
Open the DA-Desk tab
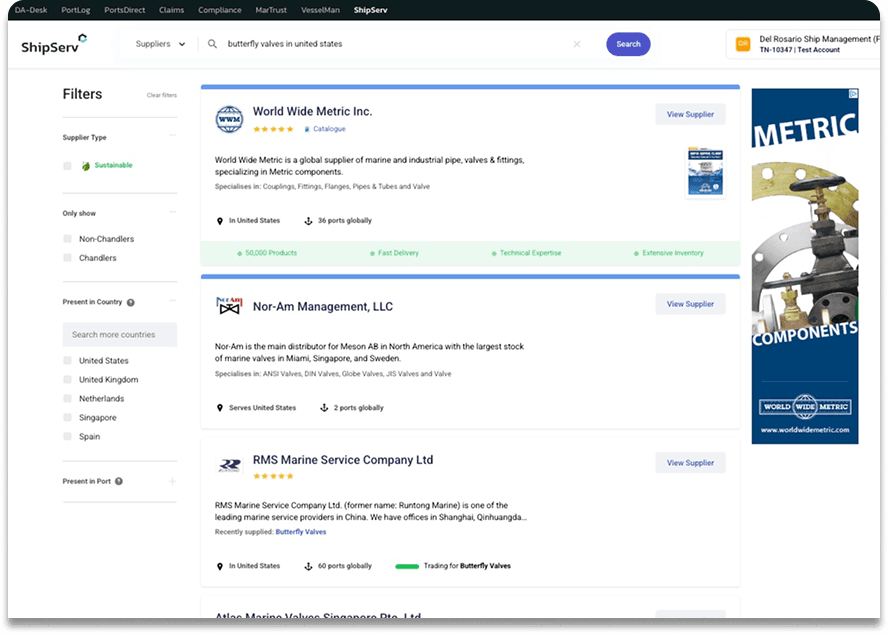pyautogui.click(x=31, y=10)
